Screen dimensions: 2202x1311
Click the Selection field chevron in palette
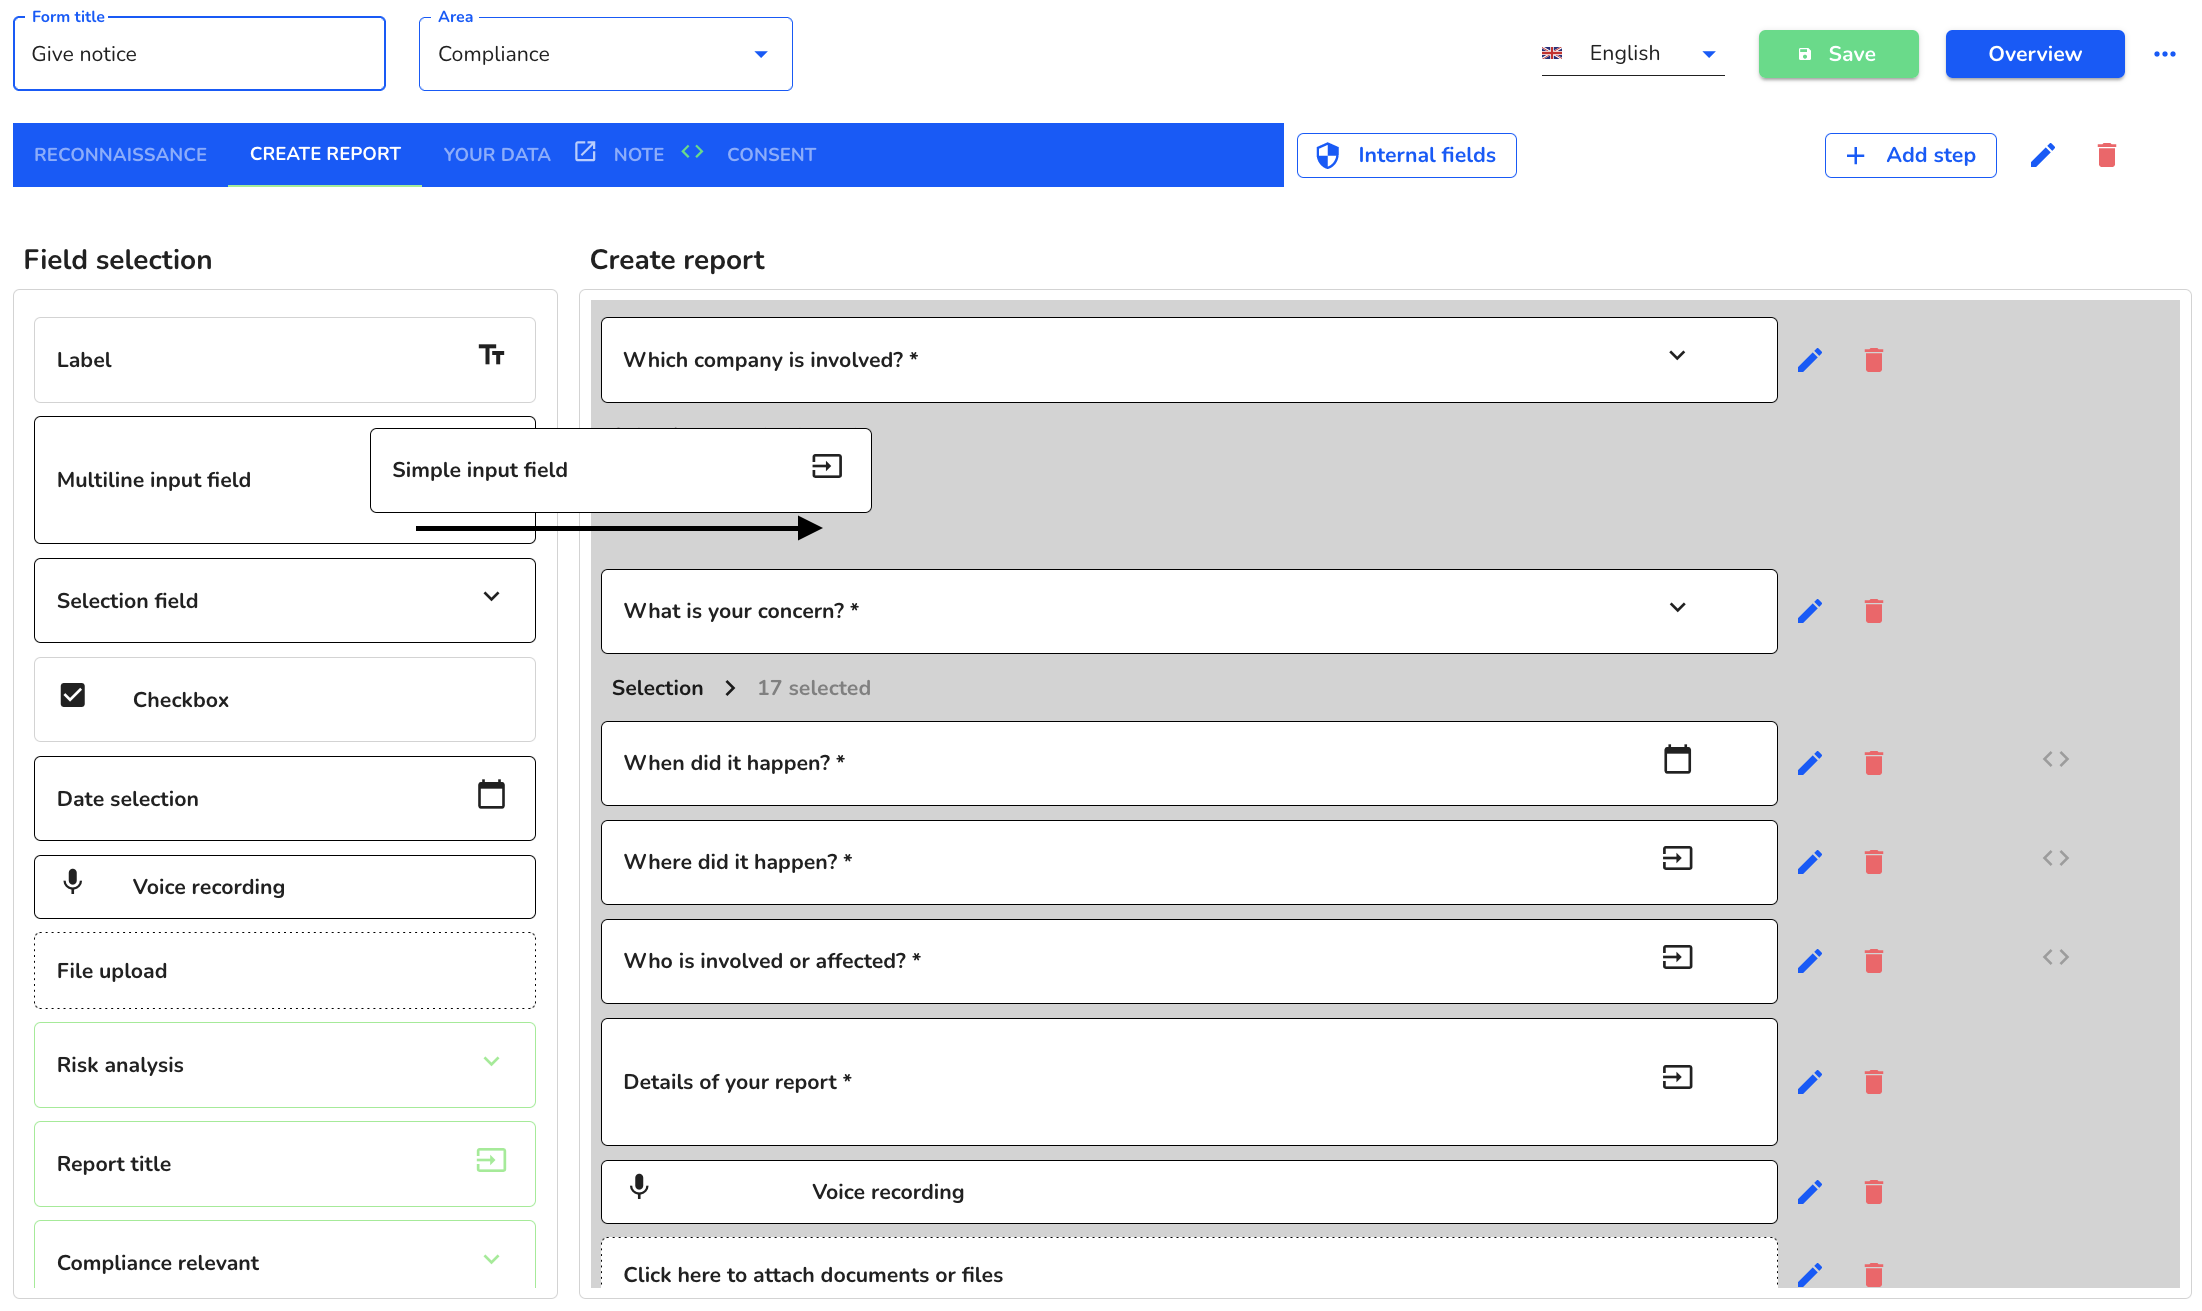[491, 597]
